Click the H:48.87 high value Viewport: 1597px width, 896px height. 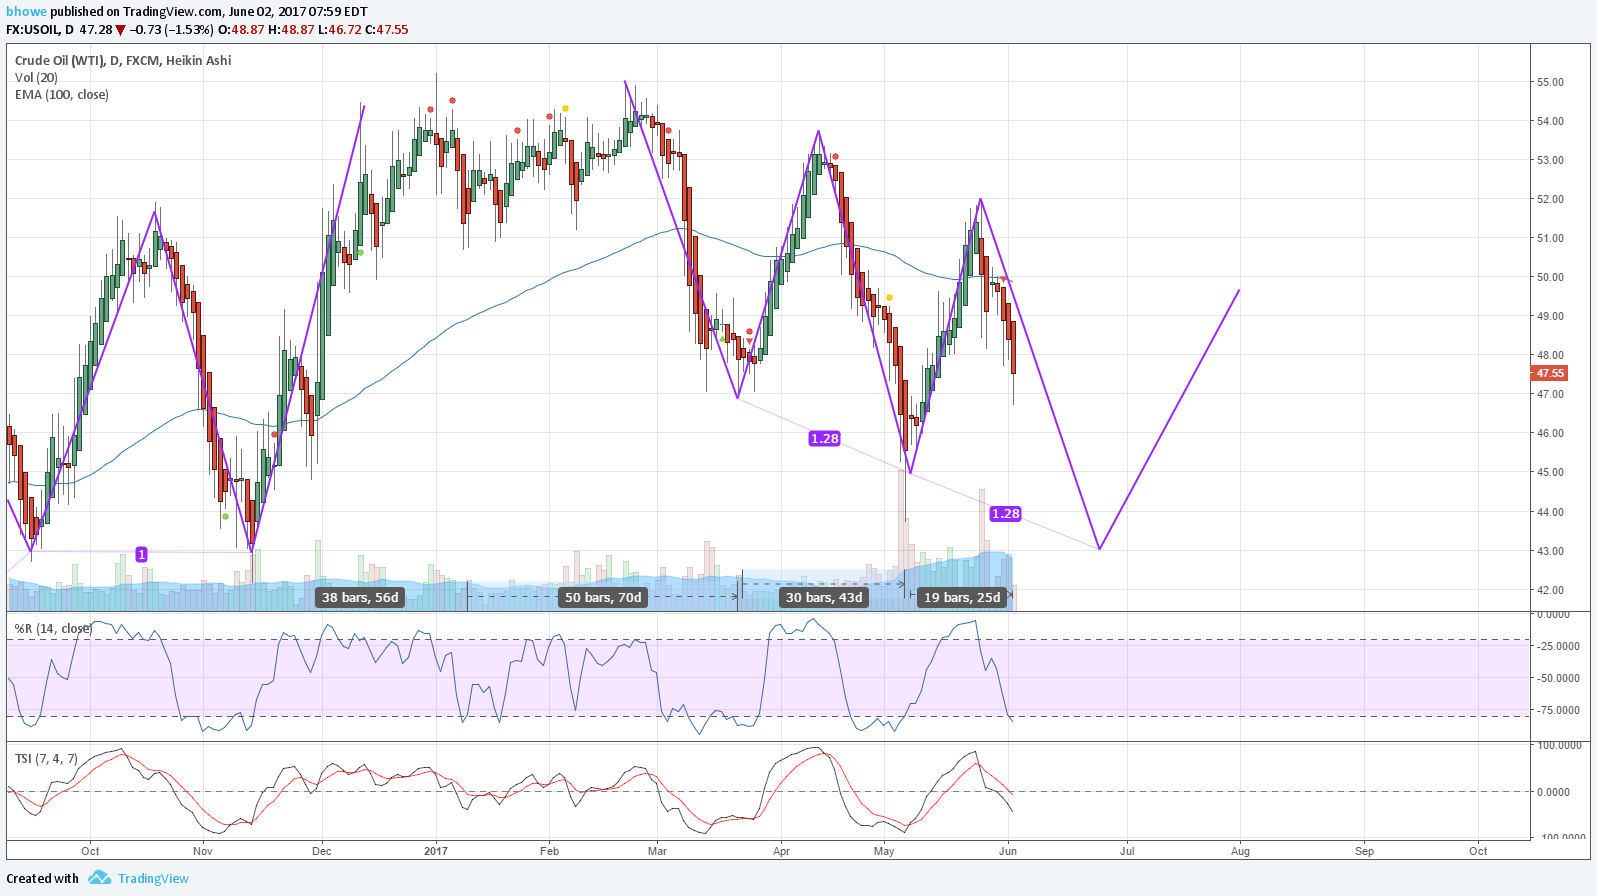pos(291,30)
